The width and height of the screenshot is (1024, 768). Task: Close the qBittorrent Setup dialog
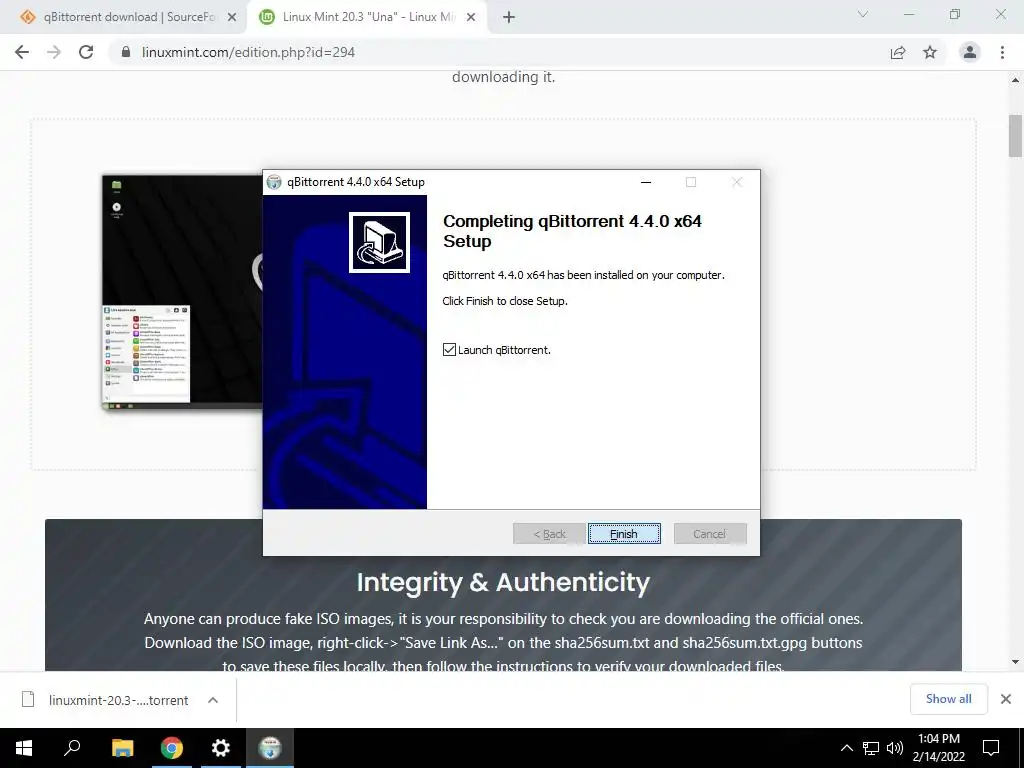737,182
